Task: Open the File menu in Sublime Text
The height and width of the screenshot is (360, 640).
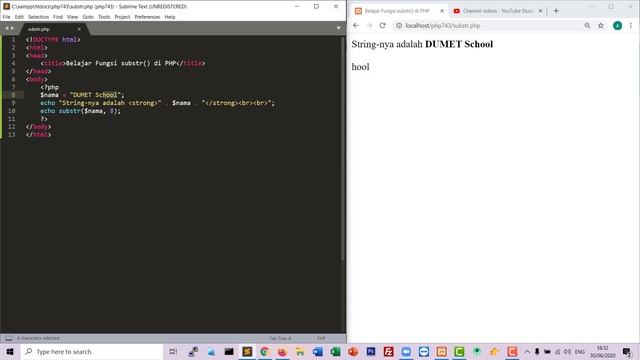Action: click(x=6, y=17)
